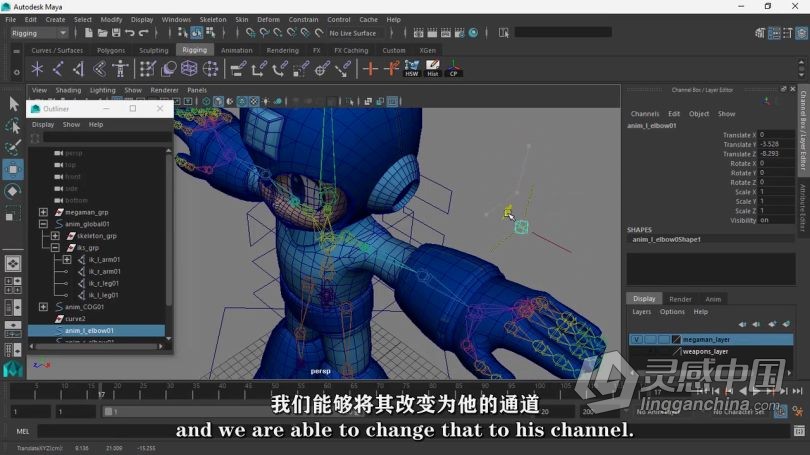Collapse iks_grp in the Outliner
810x455 pixels.
pyautogui.click(x=55, y=248)
